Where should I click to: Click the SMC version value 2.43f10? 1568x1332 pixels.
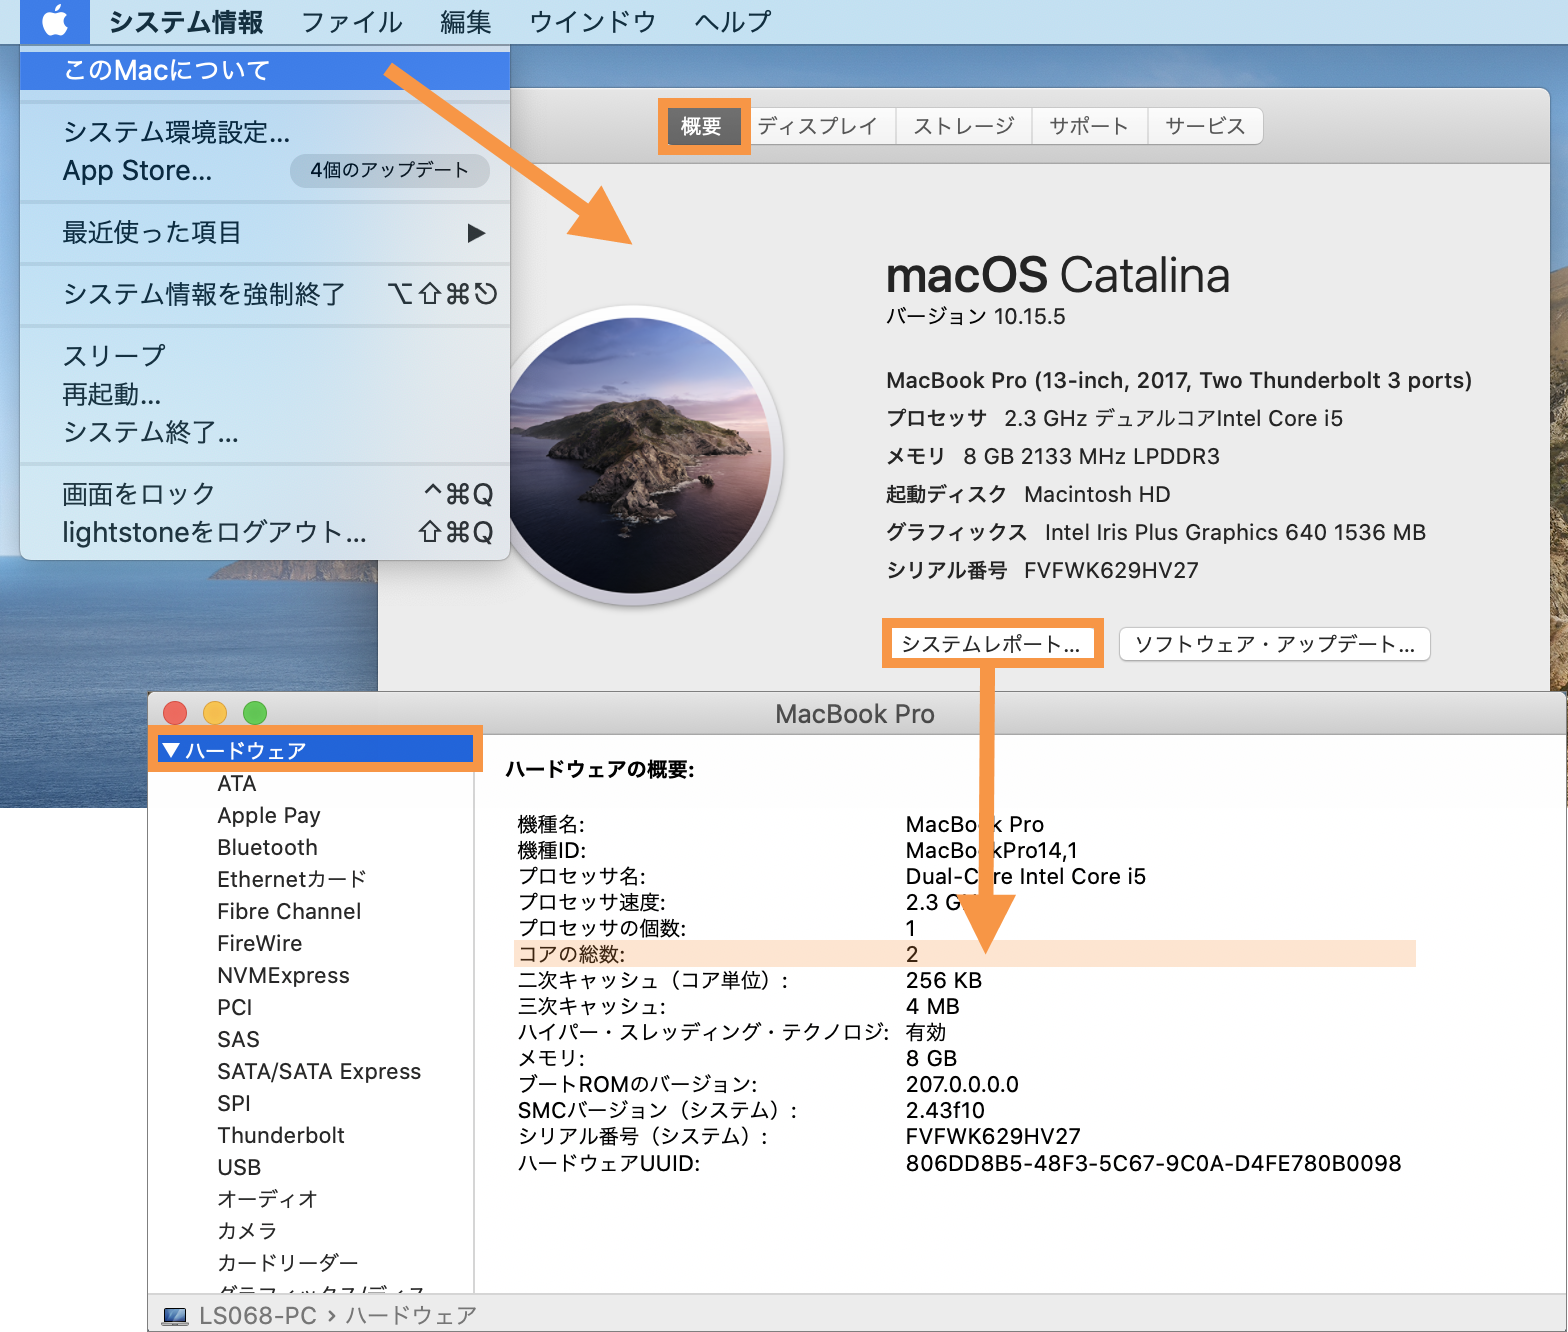pyautogui.click(x=945, y=1111)
